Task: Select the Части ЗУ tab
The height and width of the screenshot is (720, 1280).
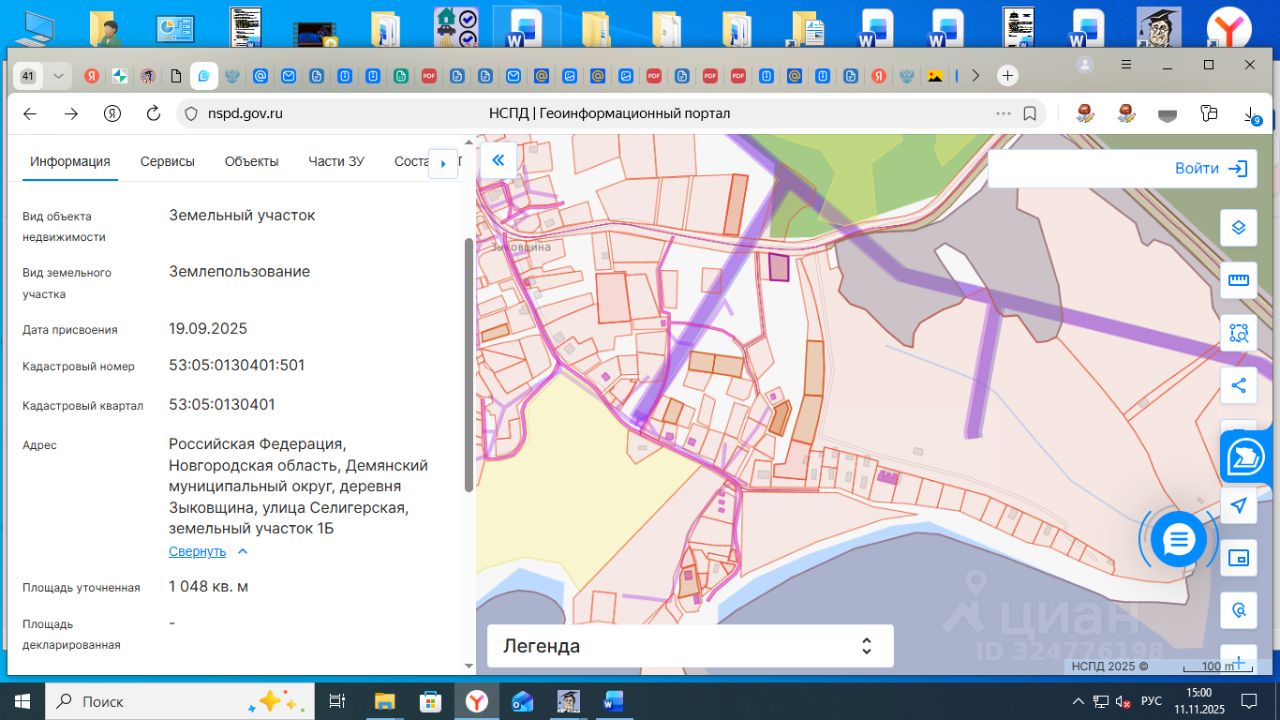Action: tap(336, 162)
